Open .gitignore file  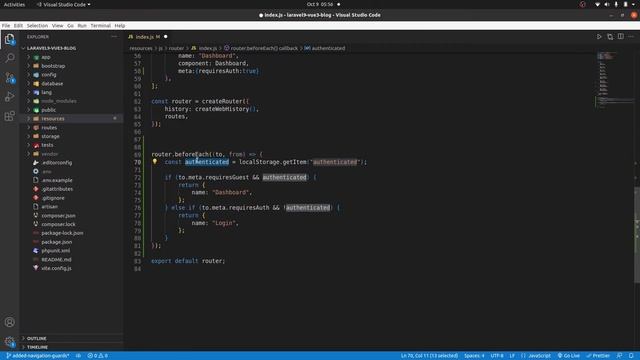(x=53, y=198)
